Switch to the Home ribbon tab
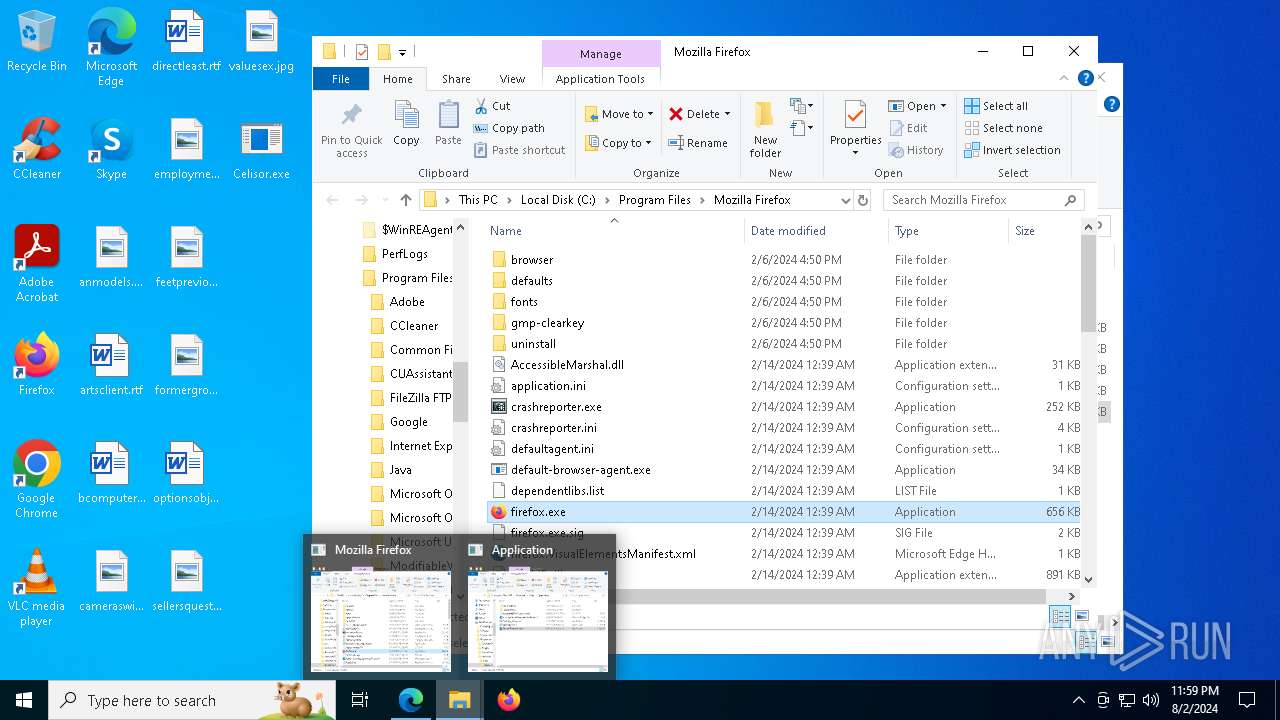 pos(397,79)
